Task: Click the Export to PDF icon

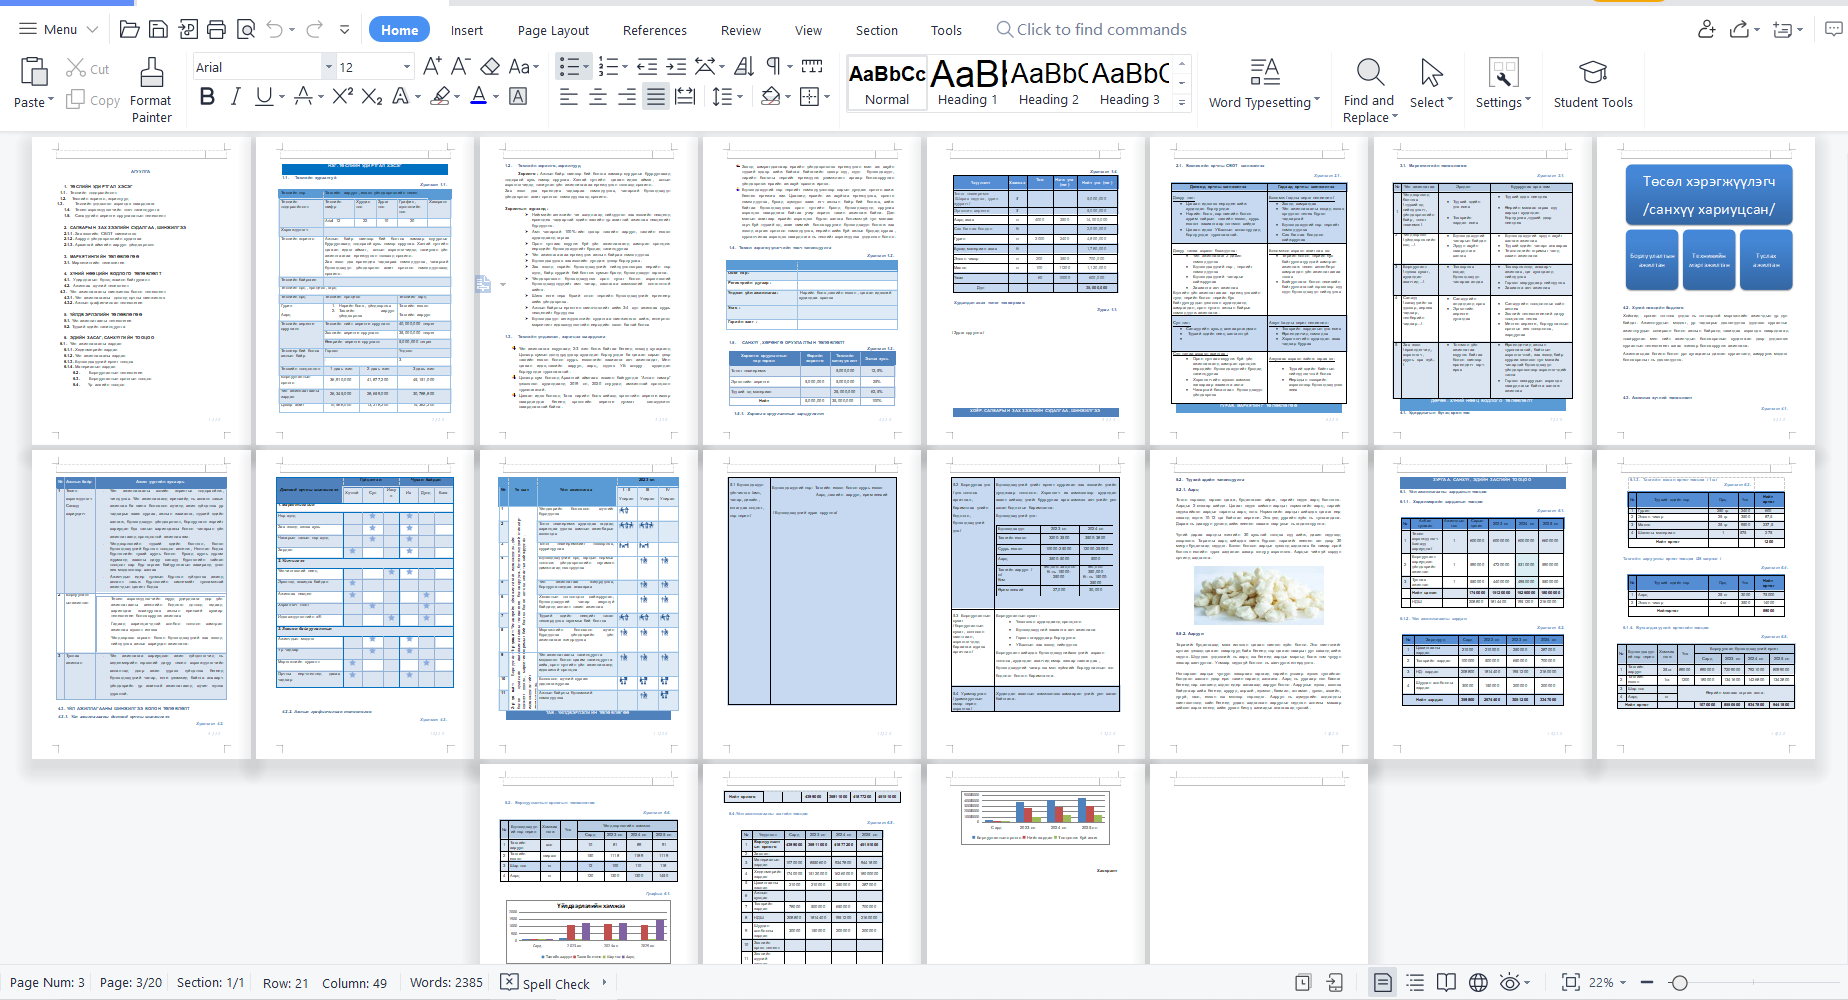Action: coord(187,29)
